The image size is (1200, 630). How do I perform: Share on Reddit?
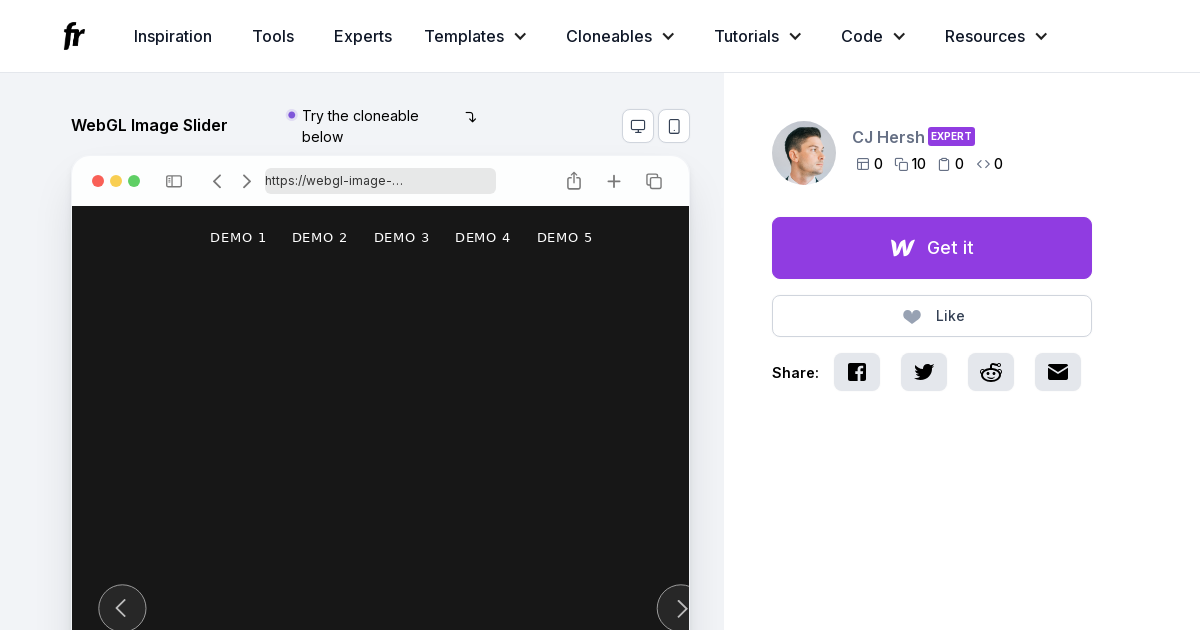pyautogui.click(x=991, y=372)
